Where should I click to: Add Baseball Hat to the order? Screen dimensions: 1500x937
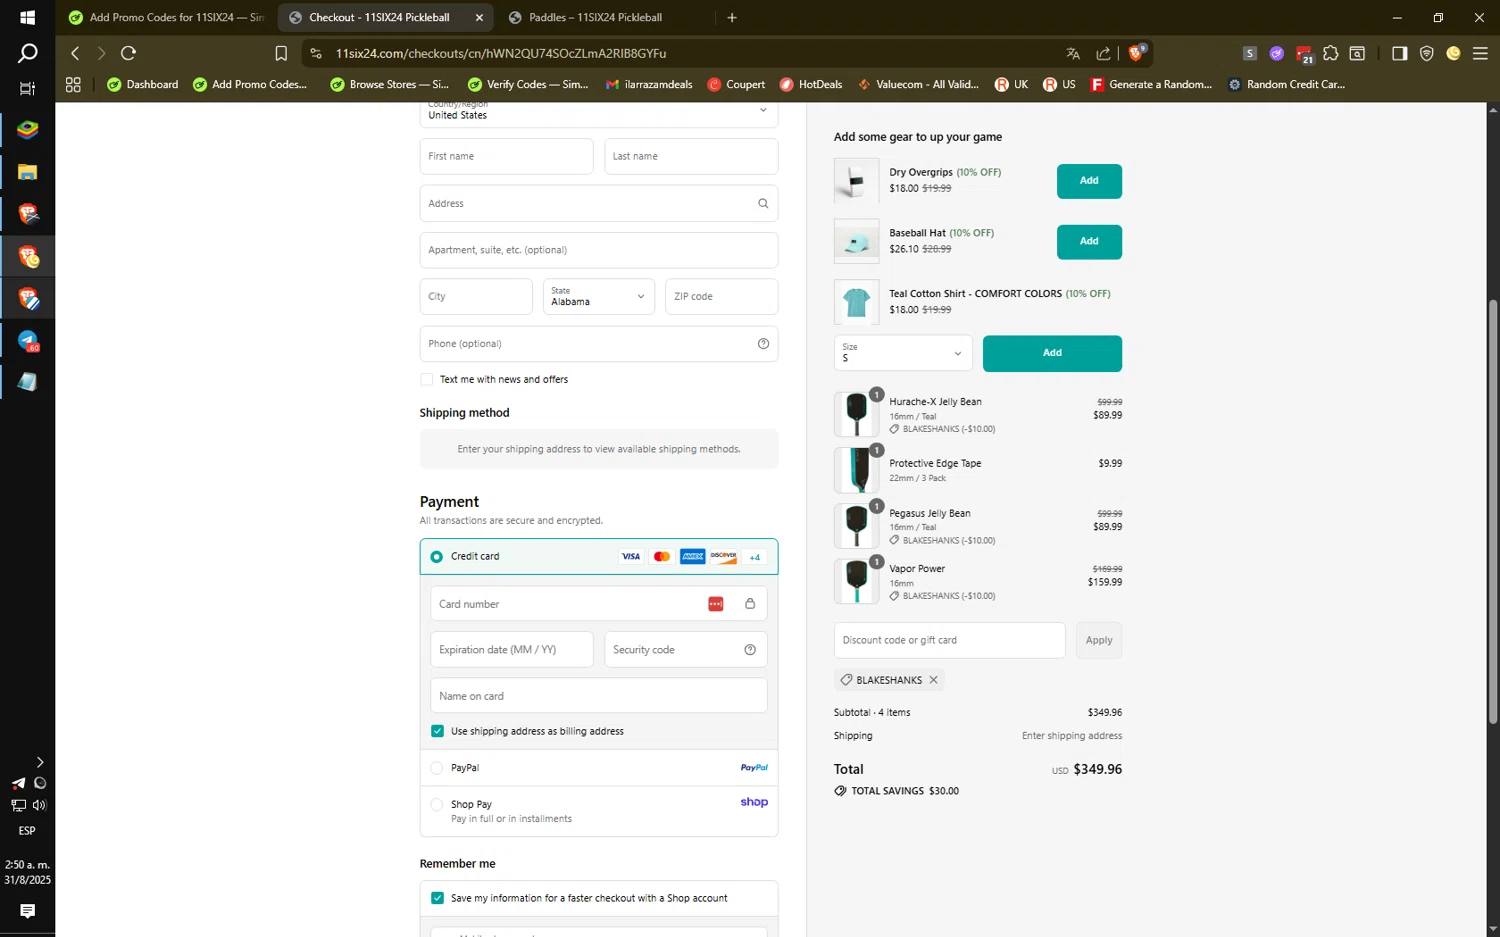click(1089, 242)
